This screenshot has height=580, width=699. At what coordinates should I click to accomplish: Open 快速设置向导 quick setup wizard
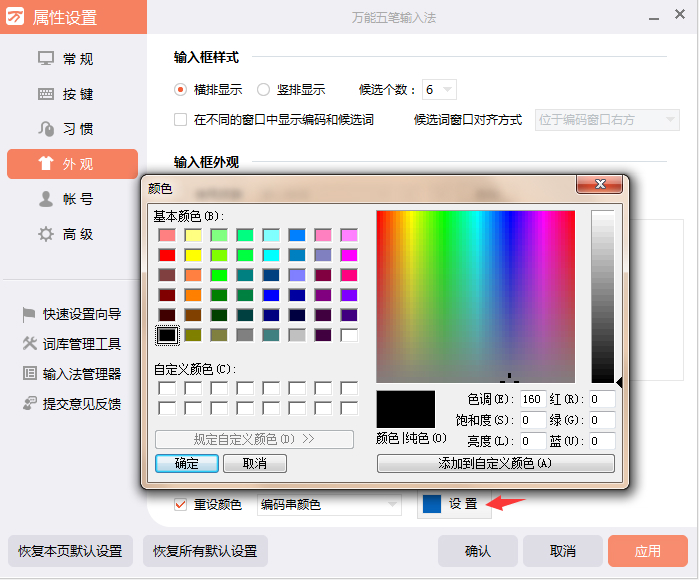pos(82,314)
